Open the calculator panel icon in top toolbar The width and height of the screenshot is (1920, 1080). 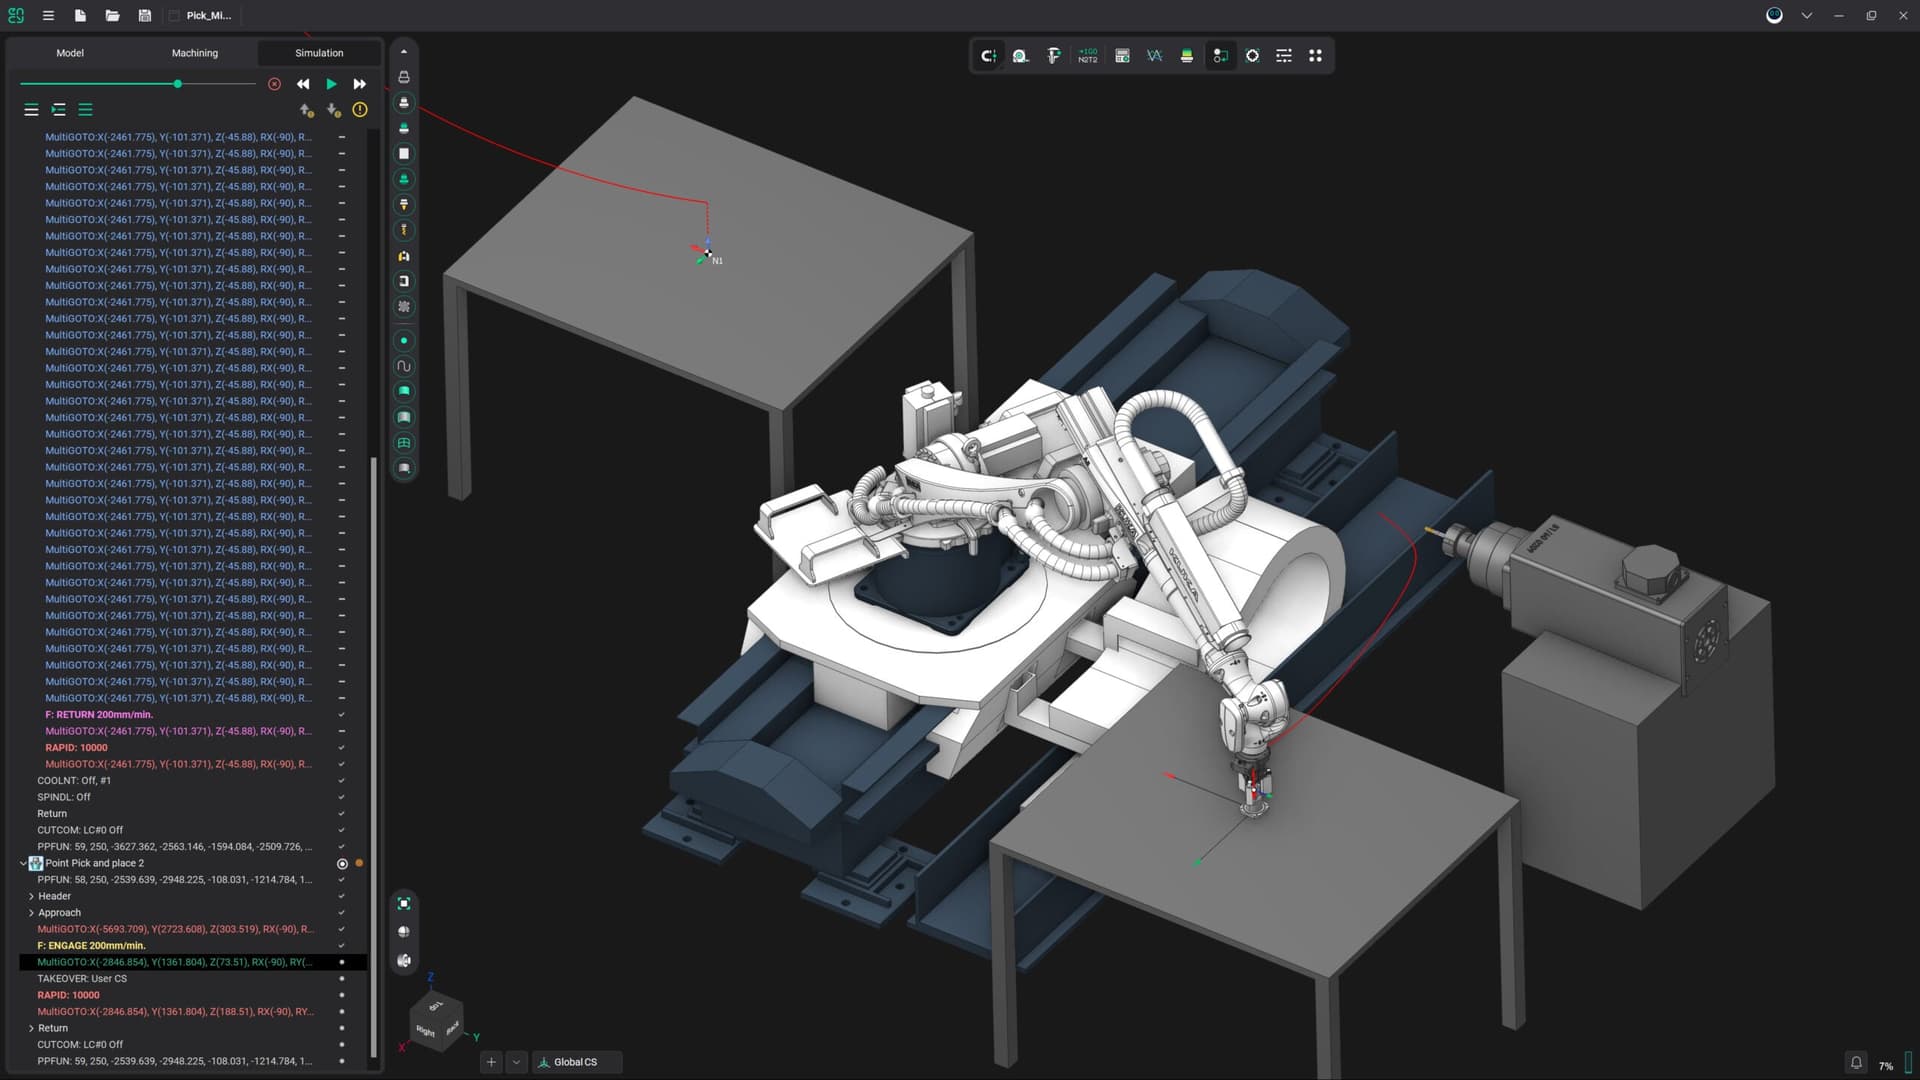click(x=1121, y=56)
